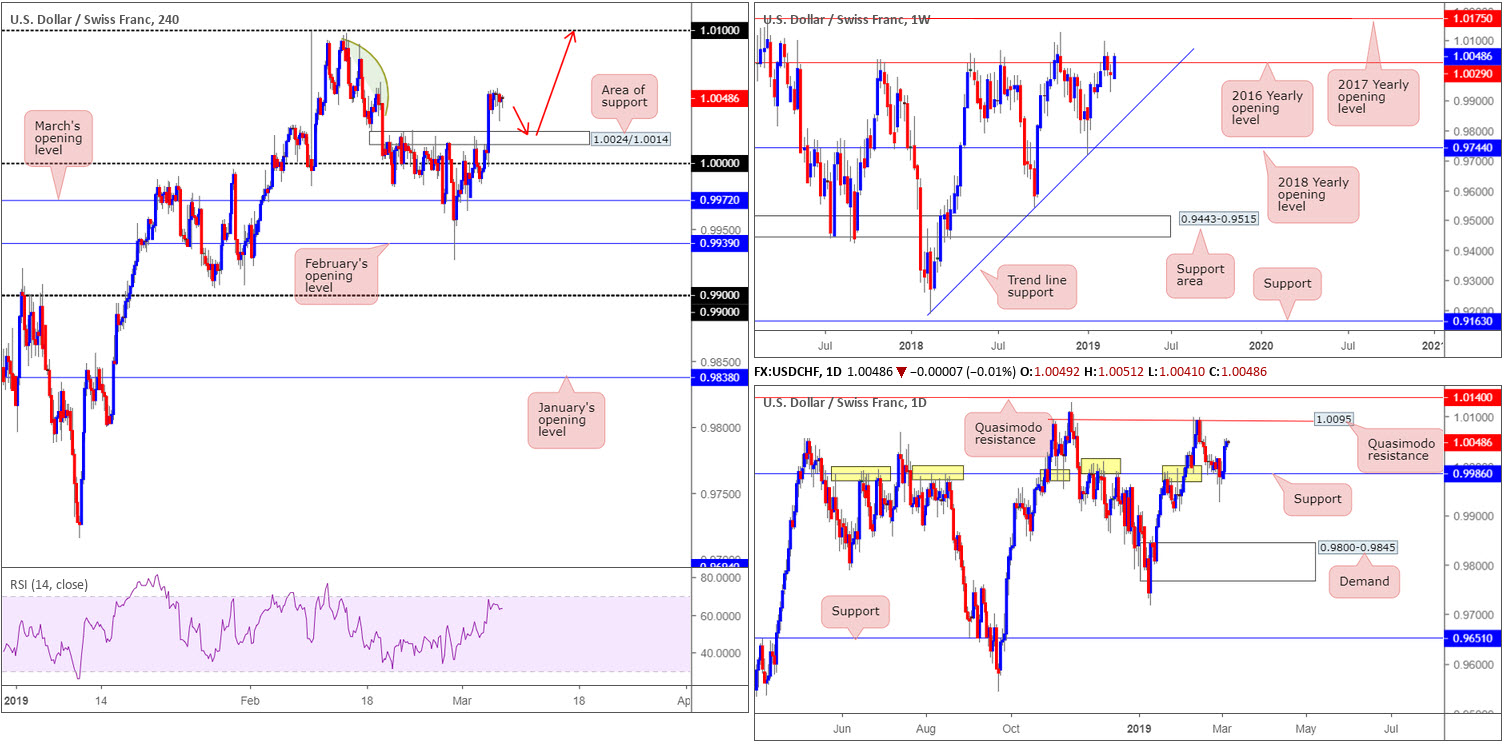Click the 60.0000 value on the RSI scale
This screenshot has height=744, width=1504.
718,616
